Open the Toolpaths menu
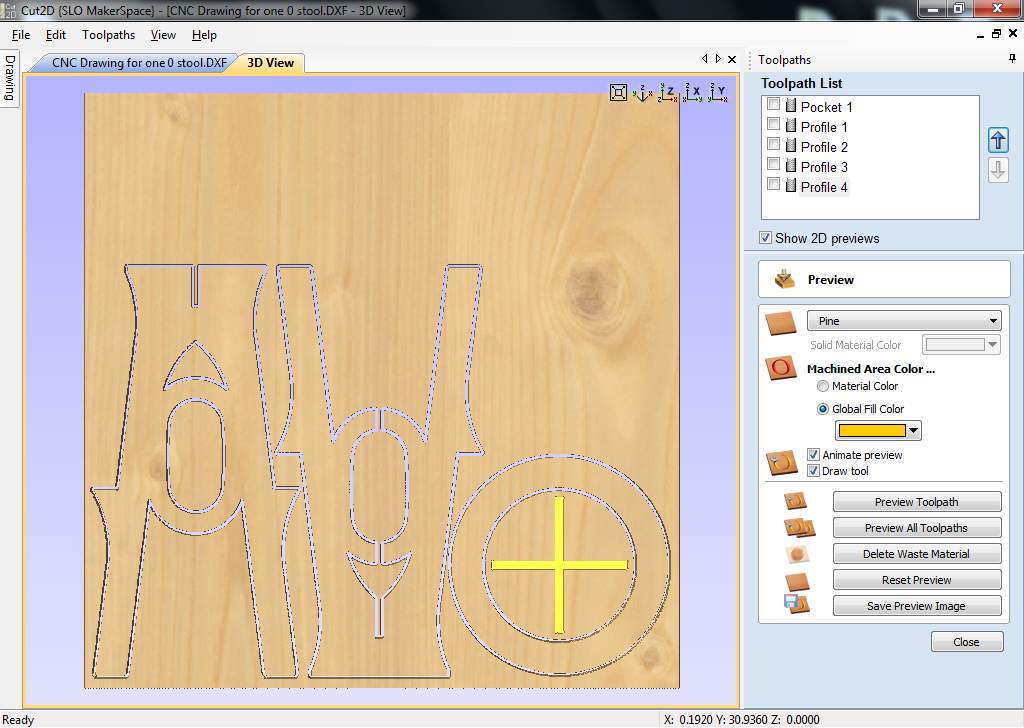Screen dimensions: 1024x728 coord(108,34)
